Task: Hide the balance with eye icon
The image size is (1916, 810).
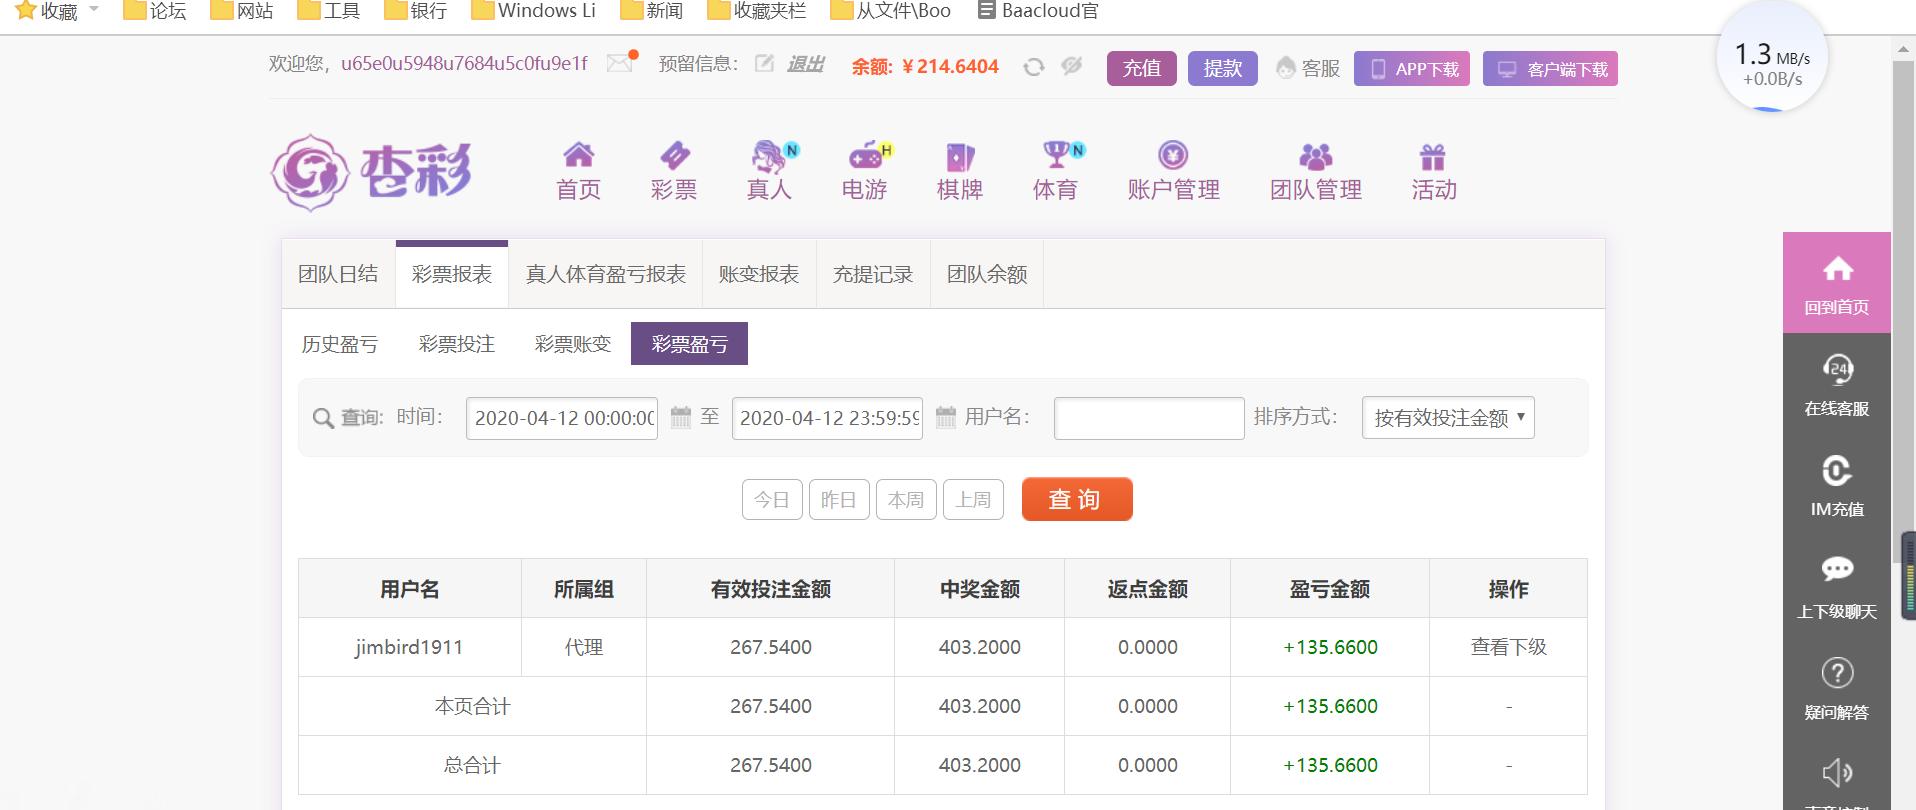Action: [x=1072, y=66]
